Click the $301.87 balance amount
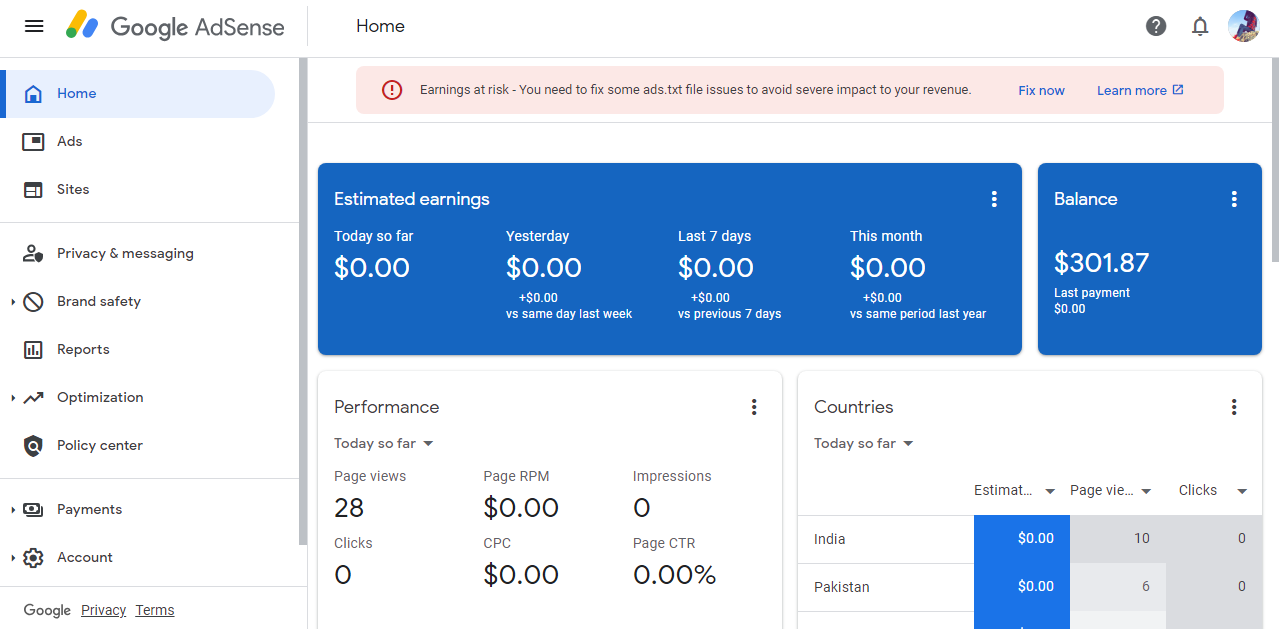 1102,262
